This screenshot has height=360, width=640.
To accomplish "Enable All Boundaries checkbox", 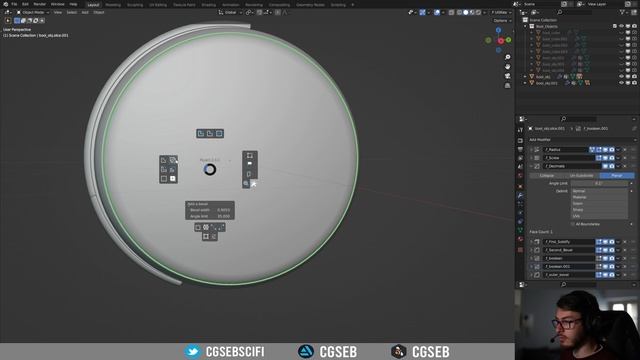I will tap(573, 224).
